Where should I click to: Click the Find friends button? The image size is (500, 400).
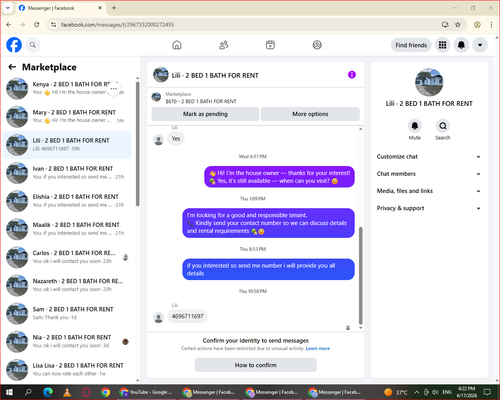click(411, 45)
